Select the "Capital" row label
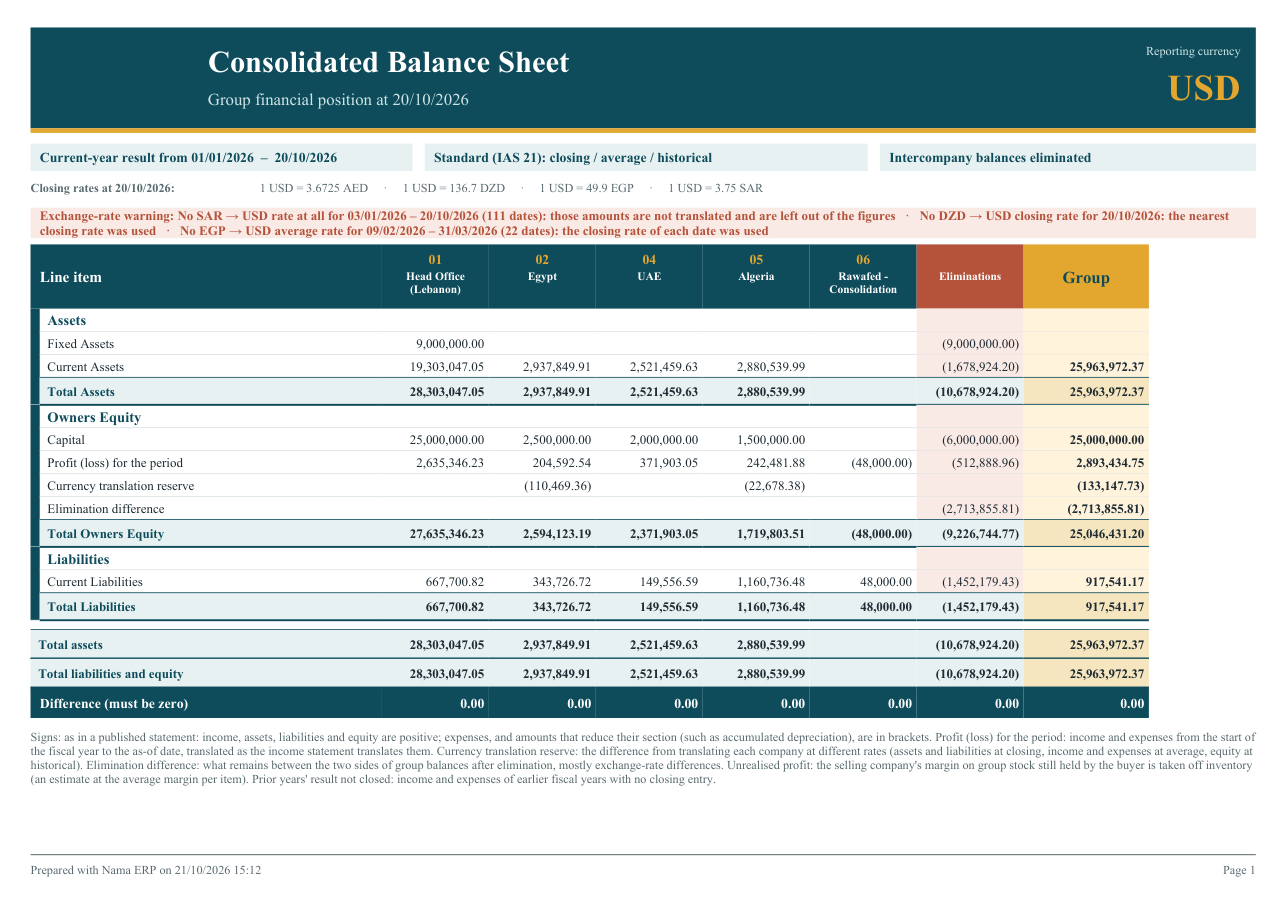Screen dimensions: 1287x910 [66, 440]
